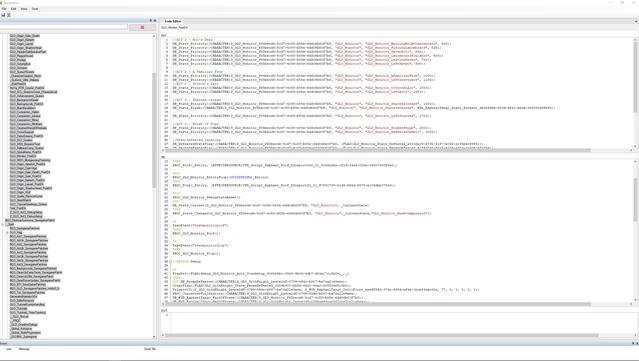Select GLO_Tutorials in the goal tree

pos(18,308)
